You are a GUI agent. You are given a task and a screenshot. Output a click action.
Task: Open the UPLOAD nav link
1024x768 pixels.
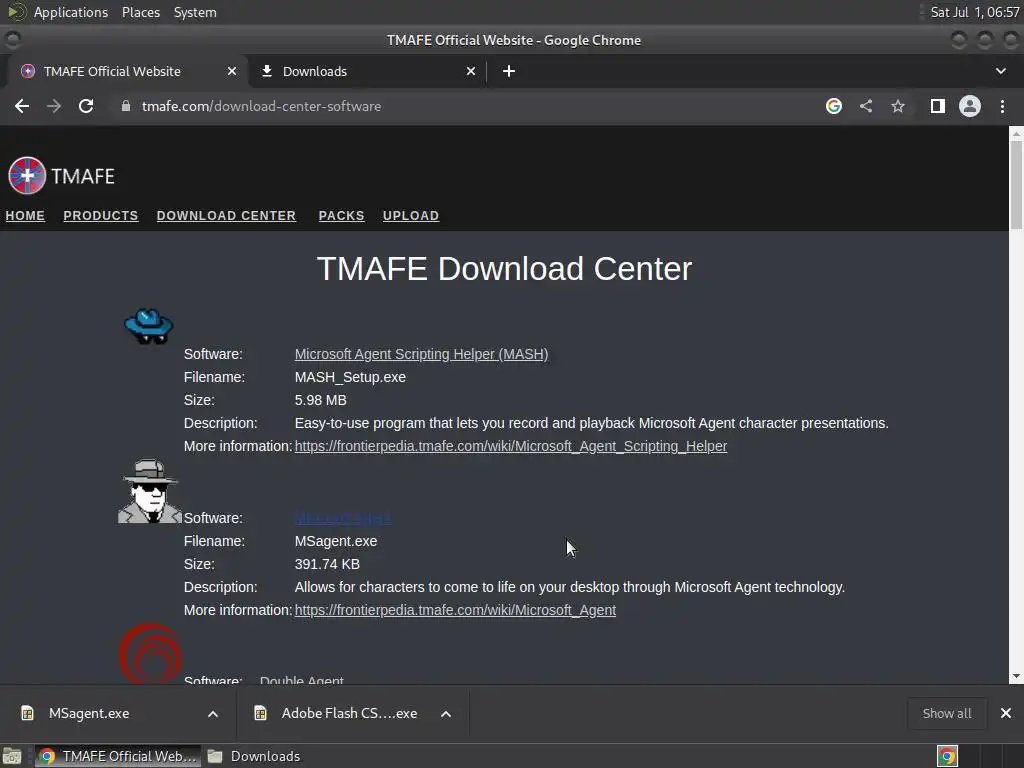(x=411, y=216)
